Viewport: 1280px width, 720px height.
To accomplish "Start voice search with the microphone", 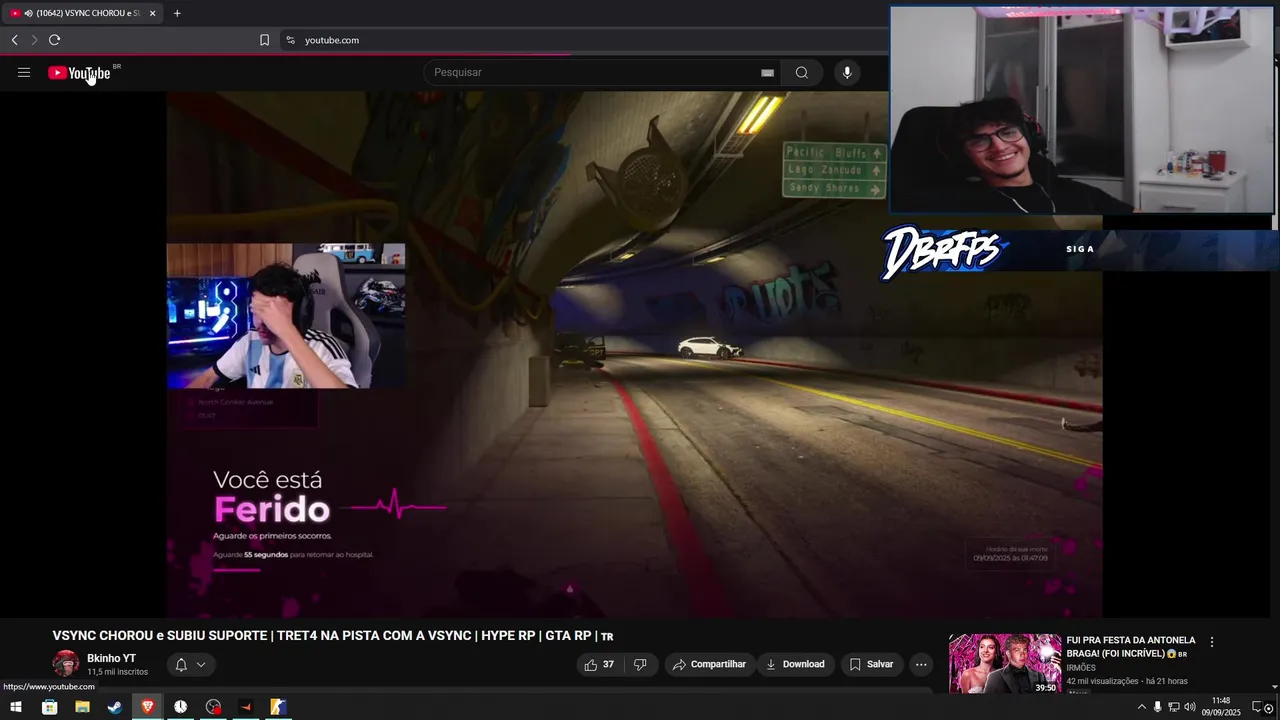I will point(847,72).
